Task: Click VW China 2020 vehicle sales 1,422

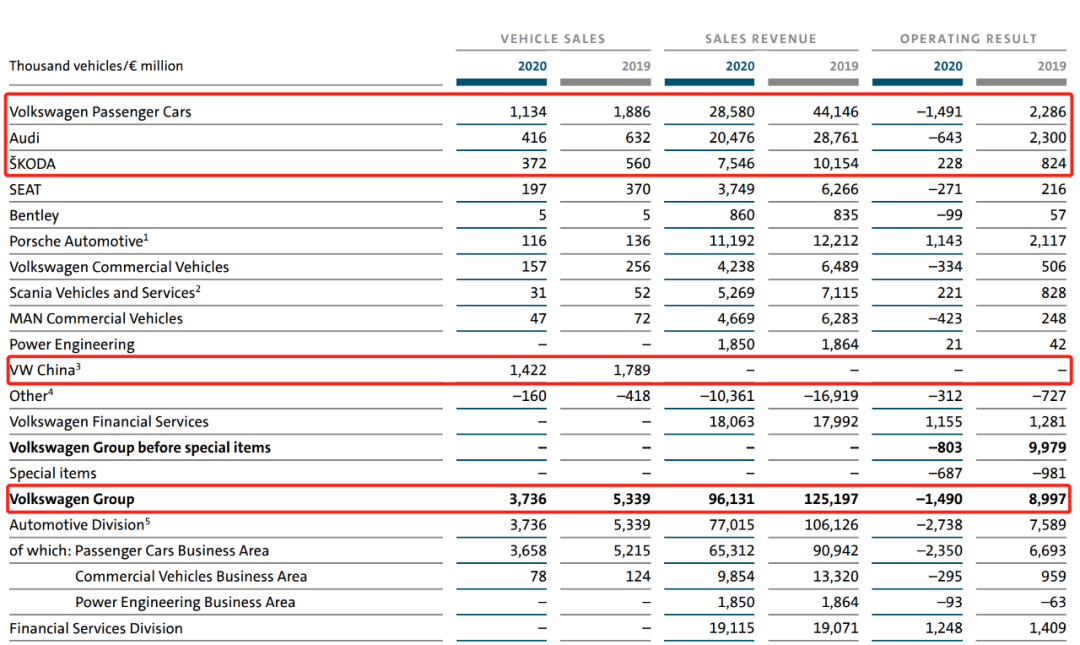Action: click(x=528, y=370)
